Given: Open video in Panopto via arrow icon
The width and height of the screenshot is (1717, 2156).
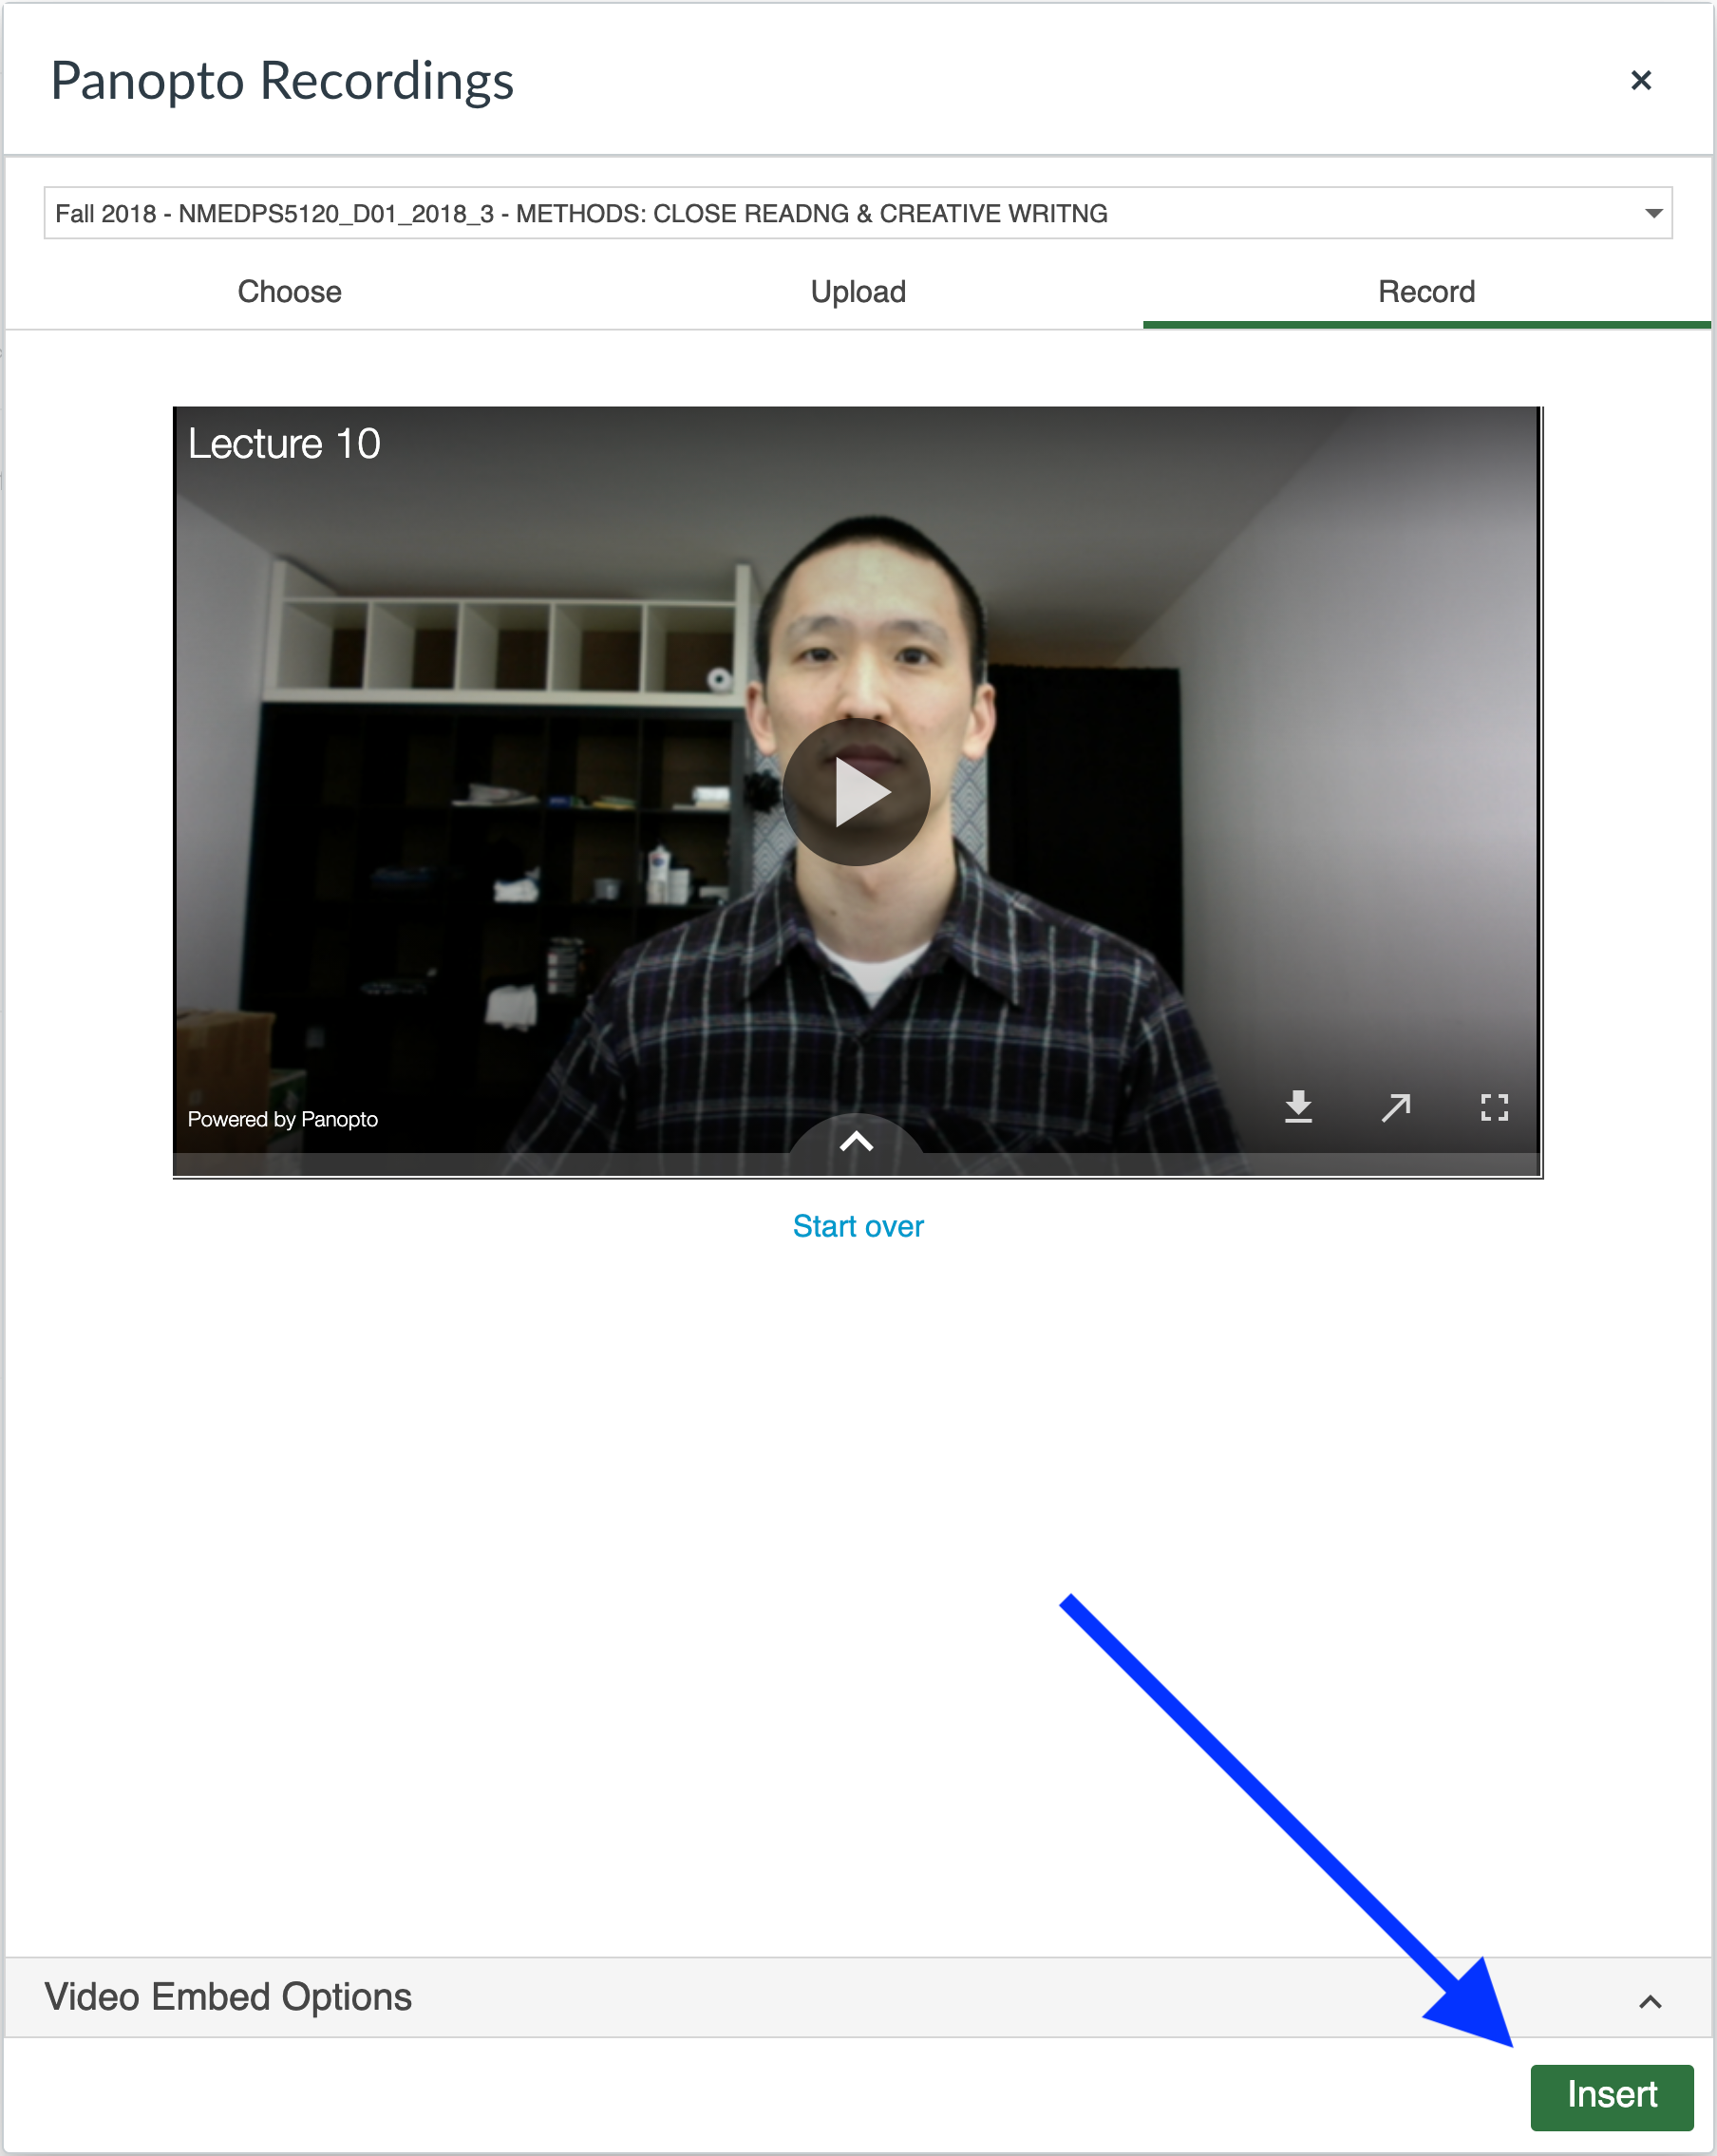Looking at the screenshot, I should (1396, 1107).
